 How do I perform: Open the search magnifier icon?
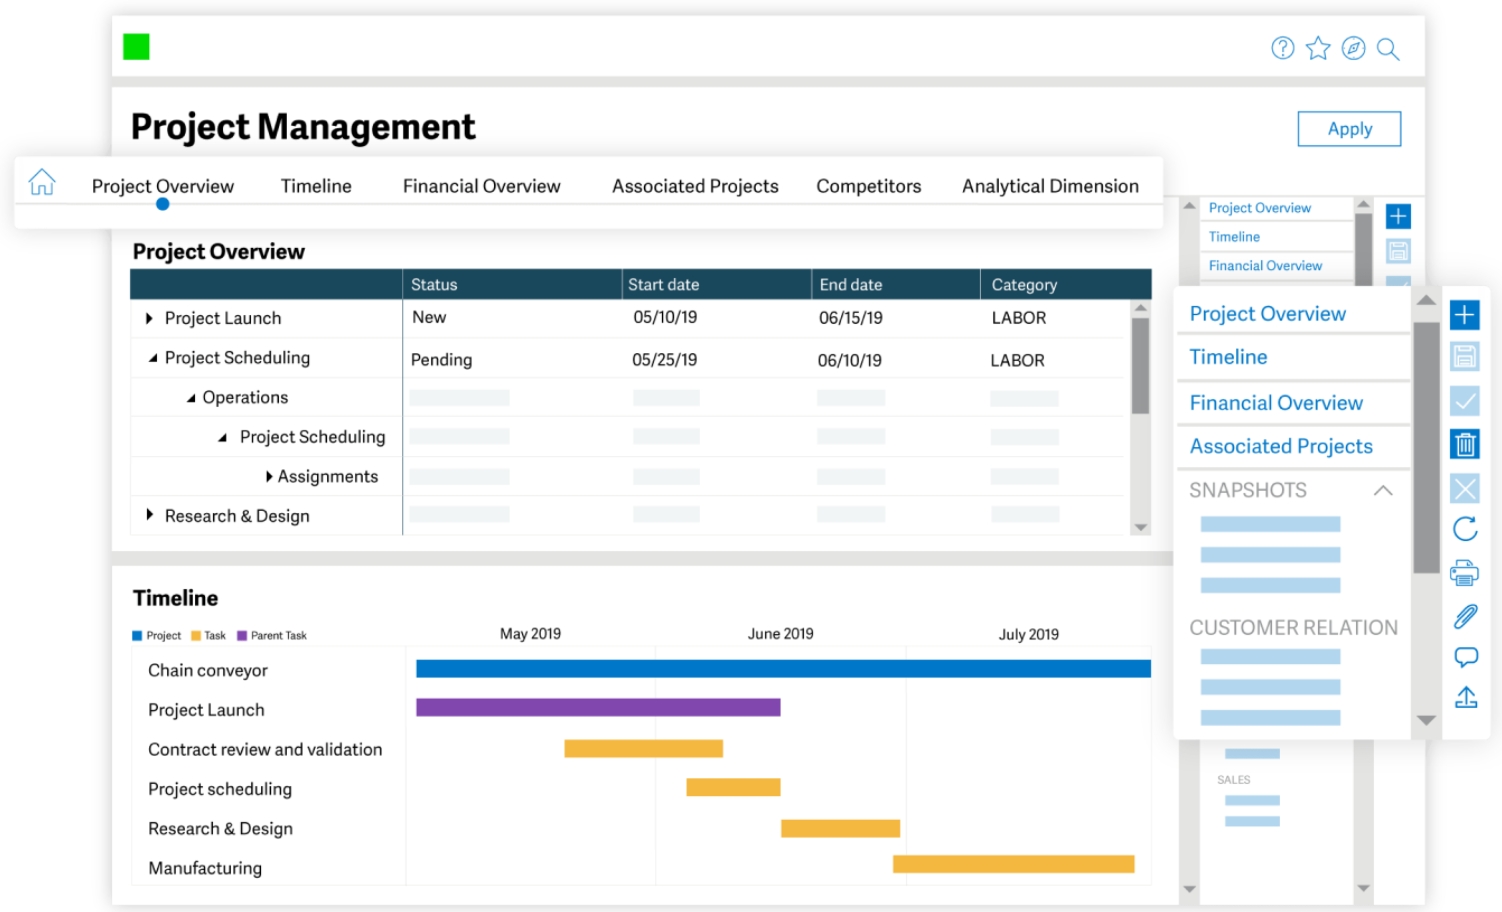pos(1388,49)
